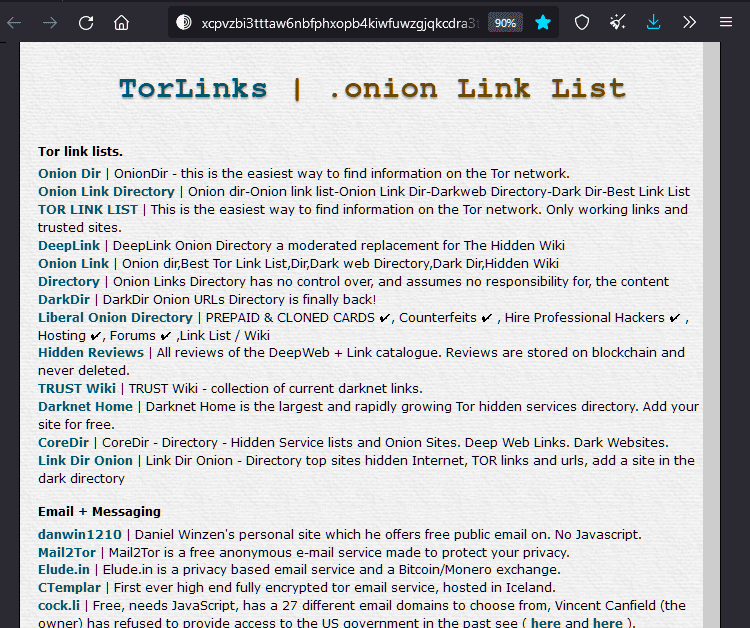Open the Directory link
Screen dimensions: 750x628
[x=69, y=282]
